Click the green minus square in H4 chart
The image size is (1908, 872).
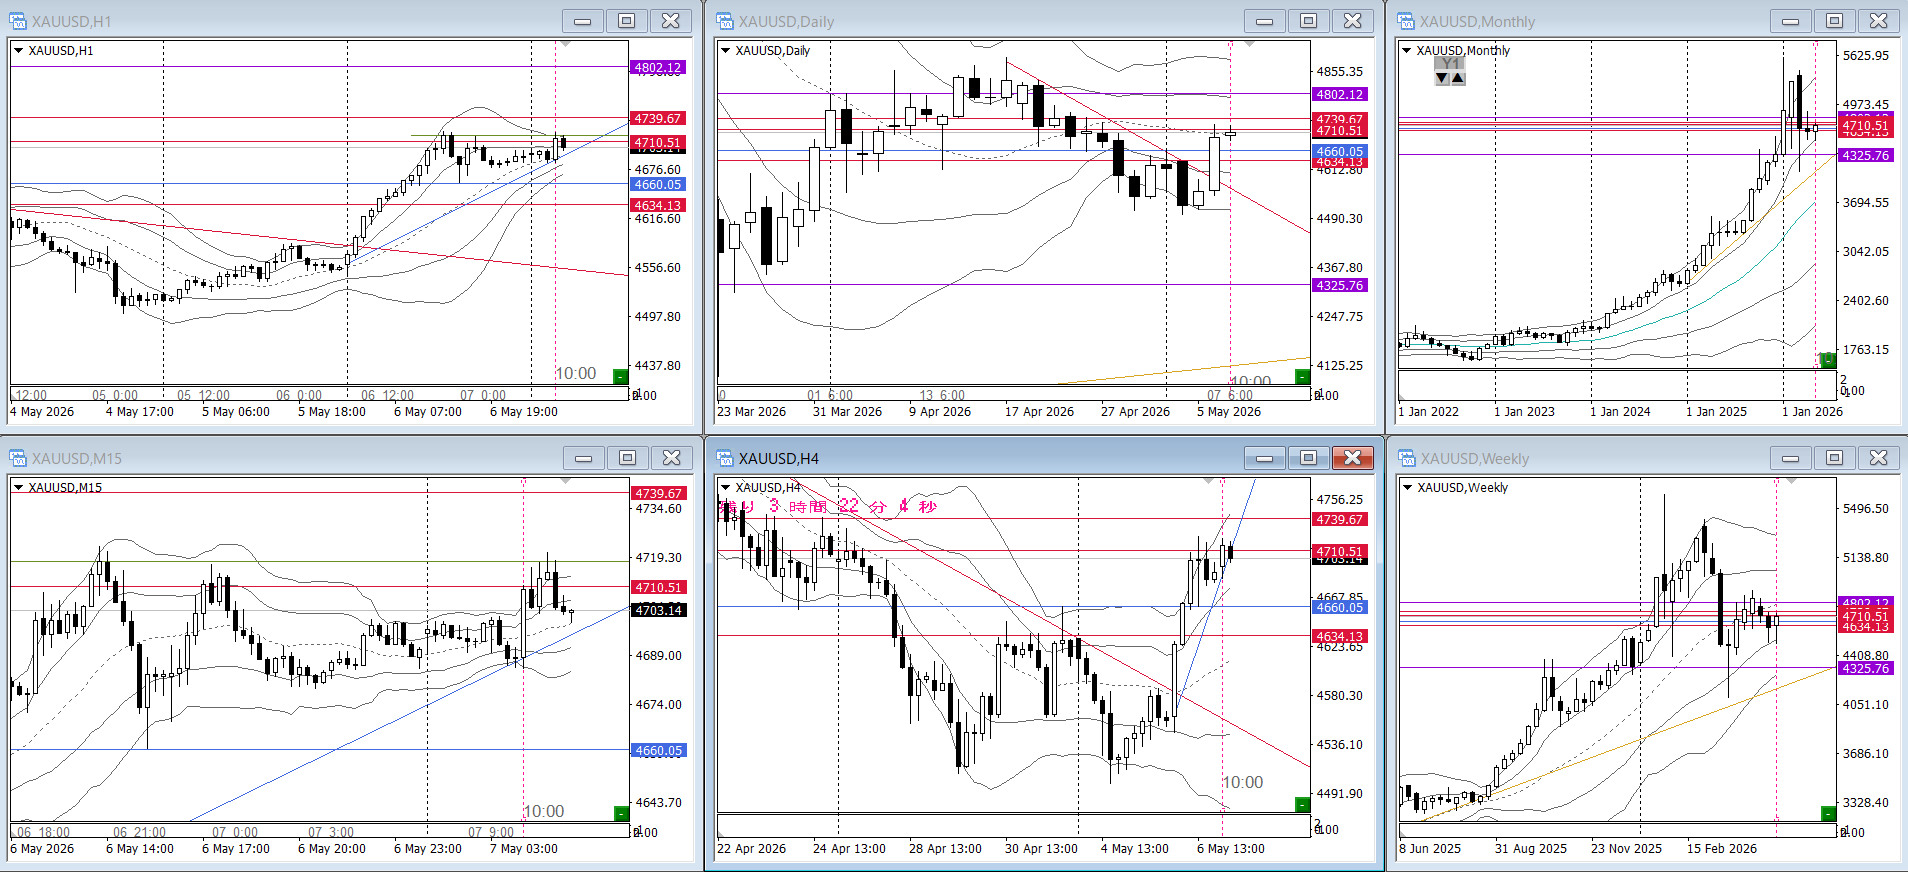1302,804
